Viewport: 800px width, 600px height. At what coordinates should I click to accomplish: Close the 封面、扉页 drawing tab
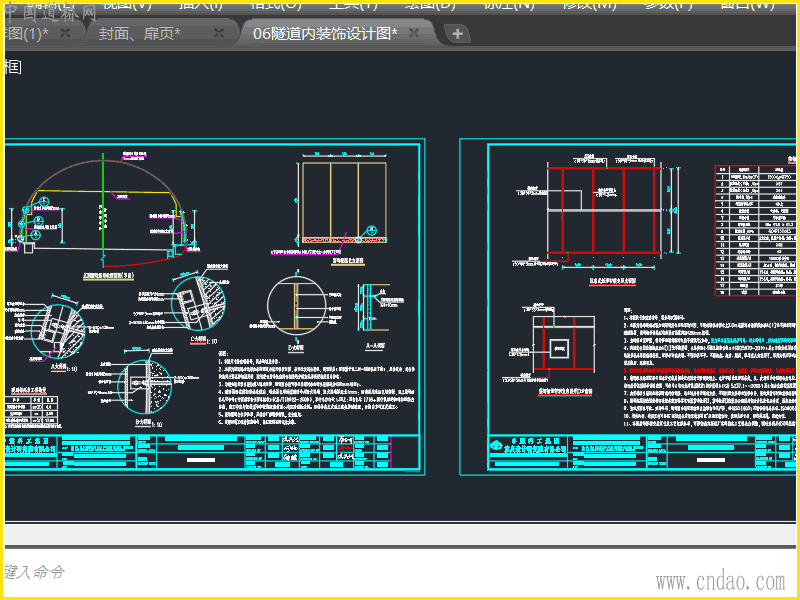(x=219, y=33)
